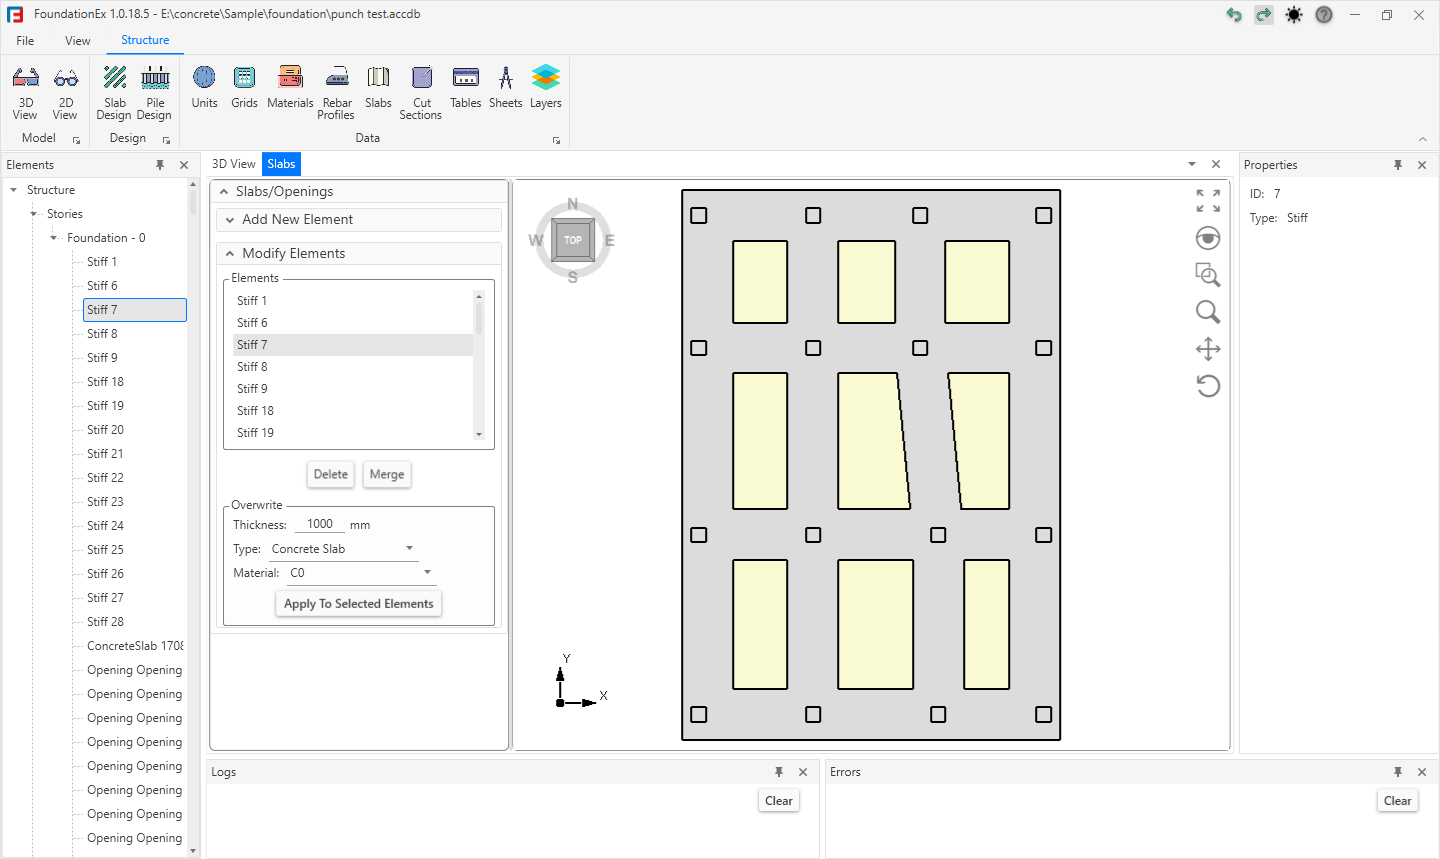
Task: Open the Pile Design tool
Action: click(155, 92)
